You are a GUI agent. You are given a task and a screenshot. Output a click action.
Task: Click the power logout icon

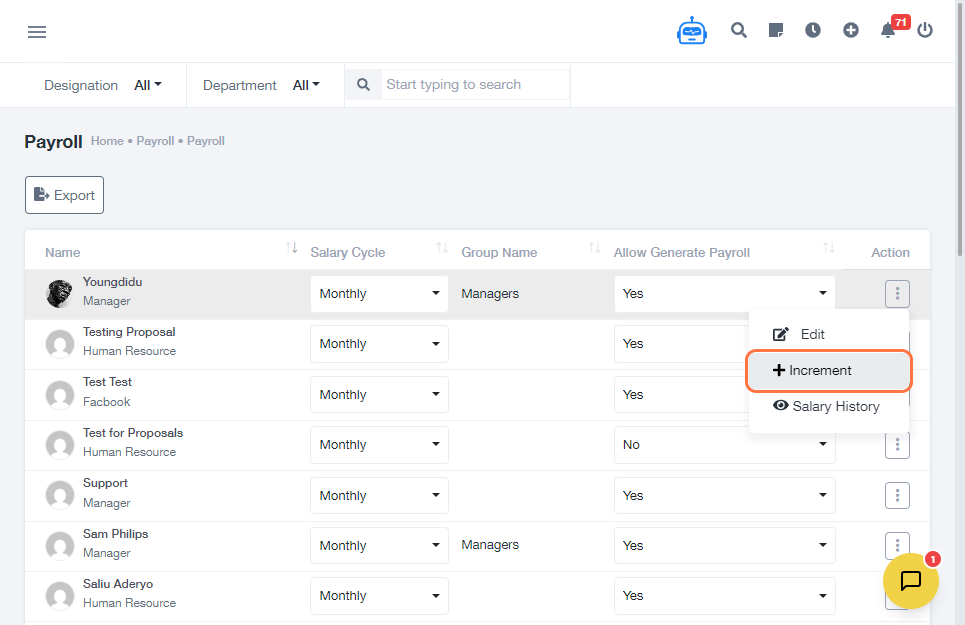(925, 30)
